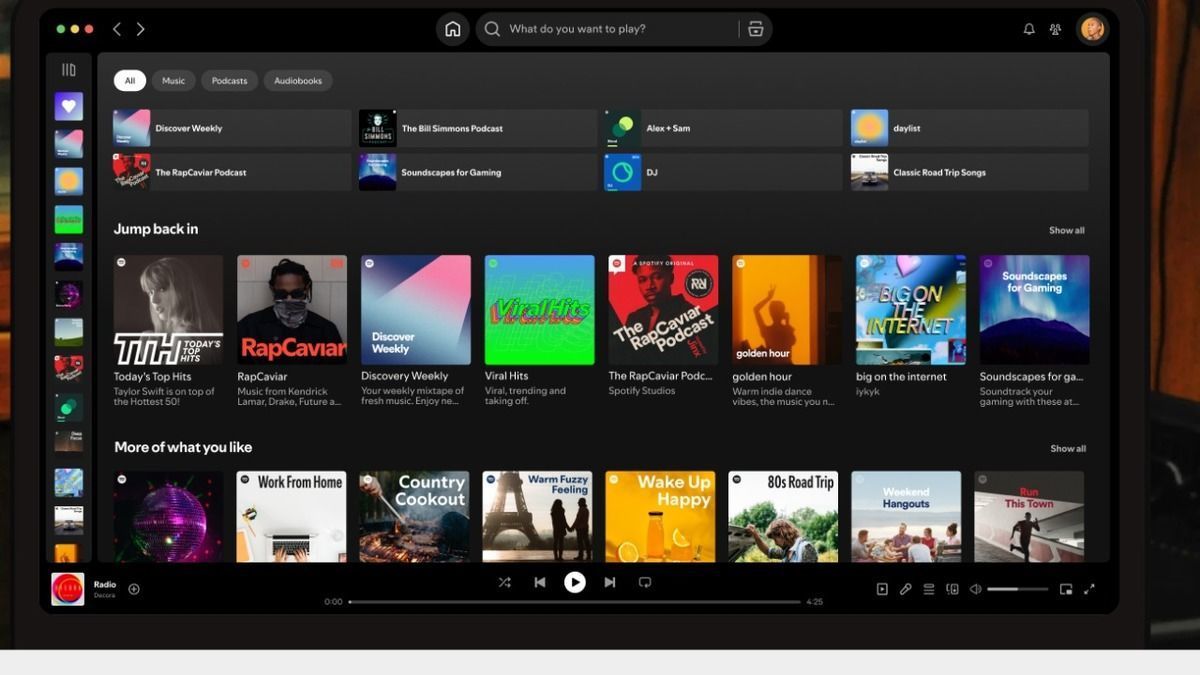Image resolution: width=1200 pixels, height=675 pixels.
Task: Open Now Playing view icon
Action: pyautogui.click(x=882, y=589)
